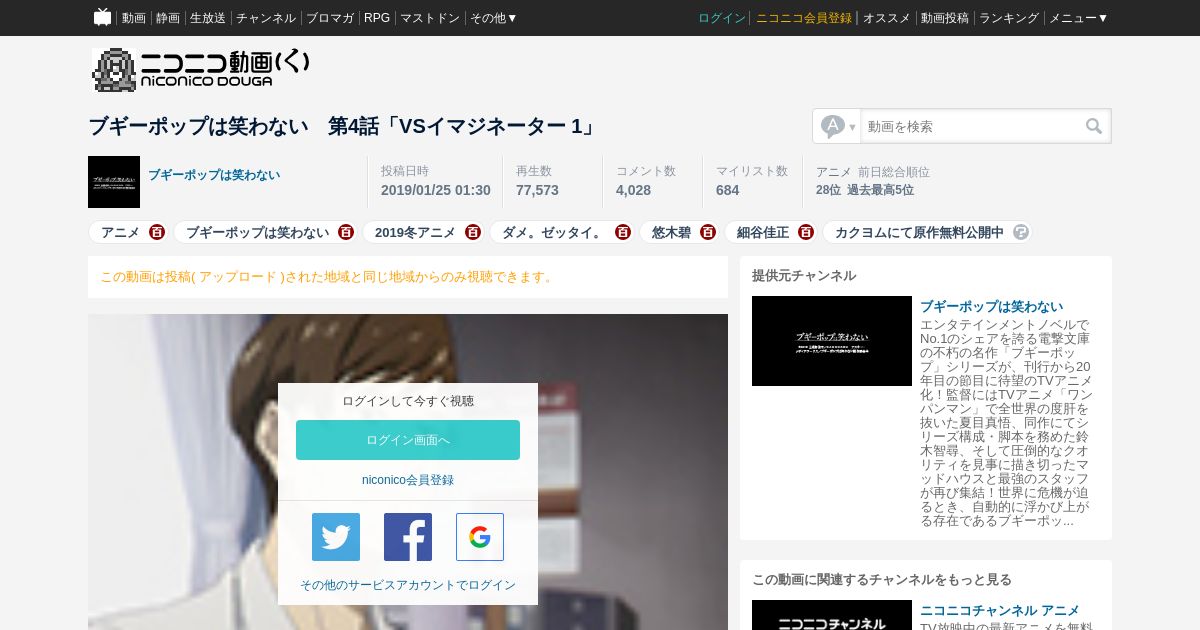Select the アニメ tag
This screenshot has height=630, width=1200.
pos(120,232)
